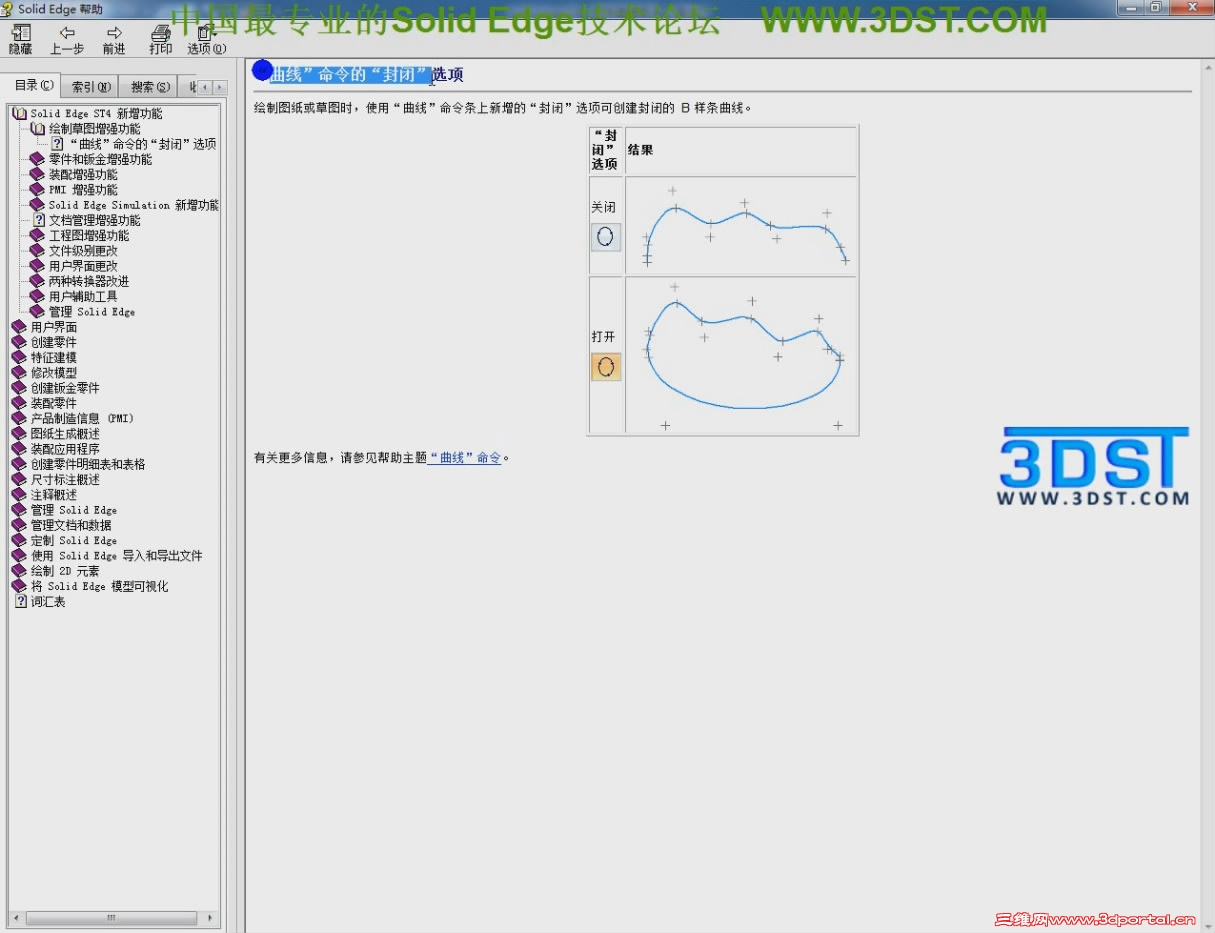The width and height of the screenshot is (1215, 933).
Task: Select 装配零件 in the contents tree
Action: 54,403
